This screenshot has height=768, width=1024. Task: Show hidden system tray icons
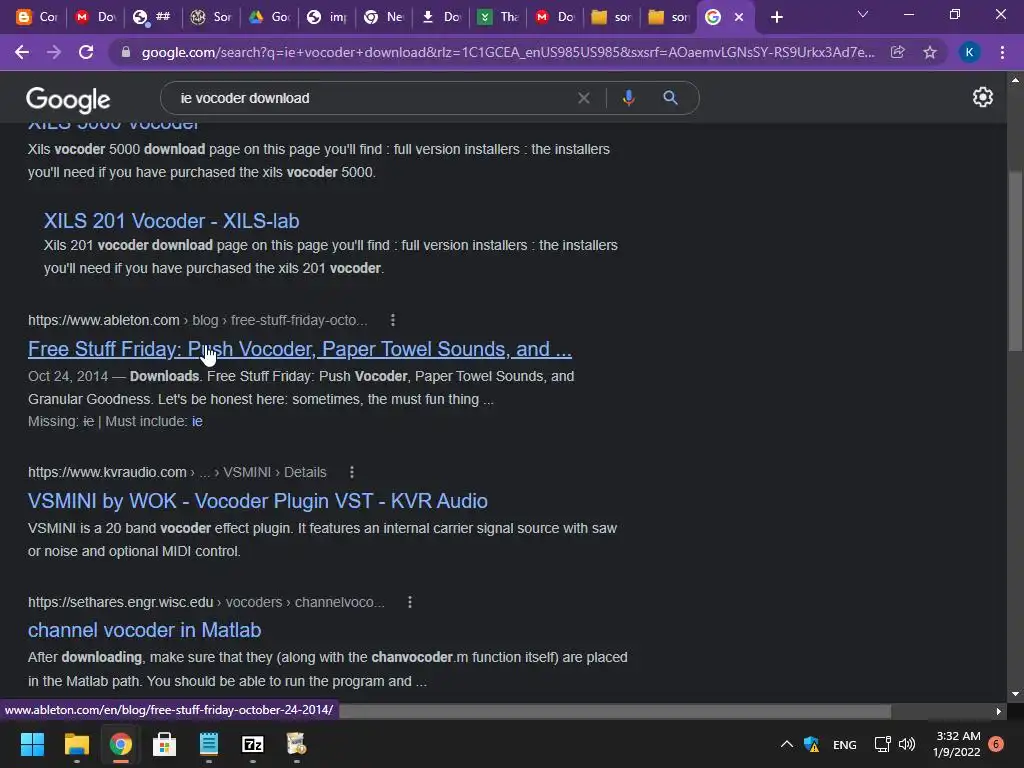787,744
